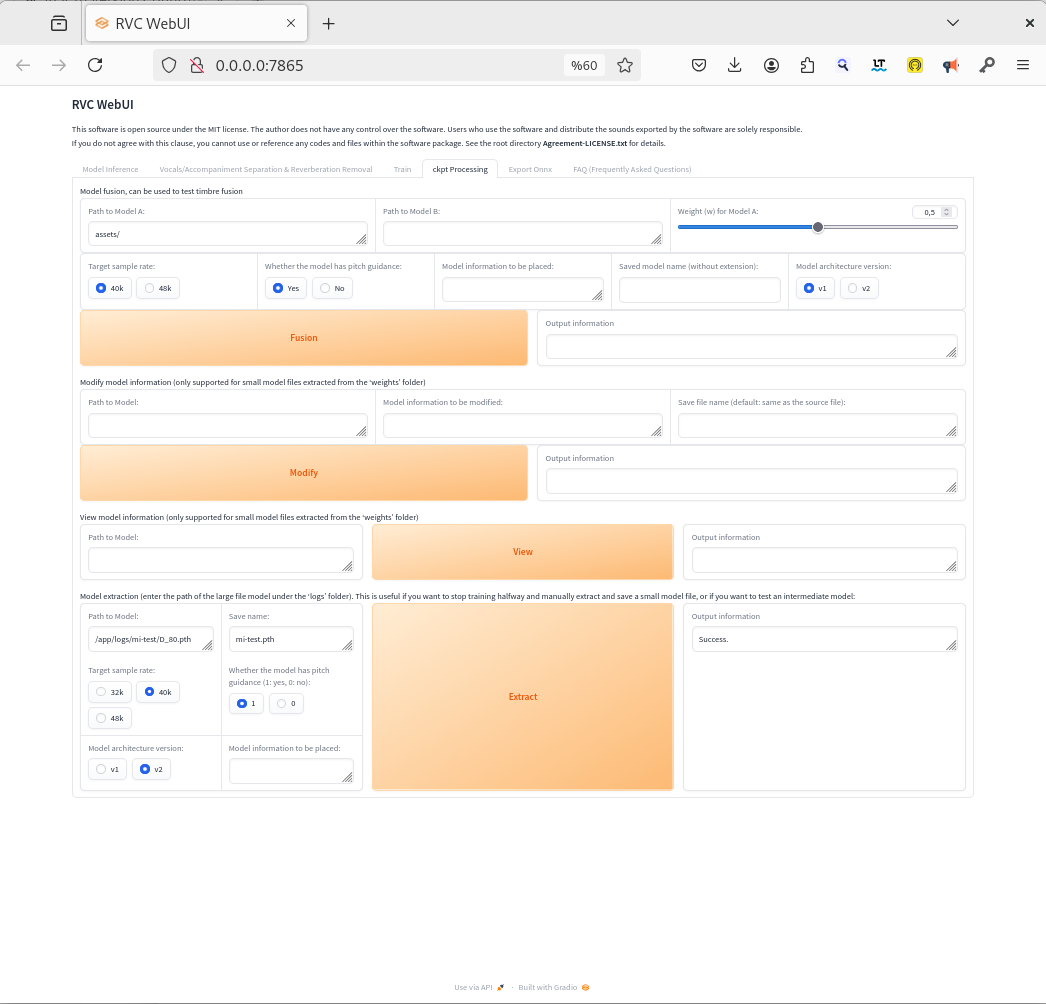Click the Built with Gradio link
This screenshot has height=1004, width=1046.
coord(554,987)
